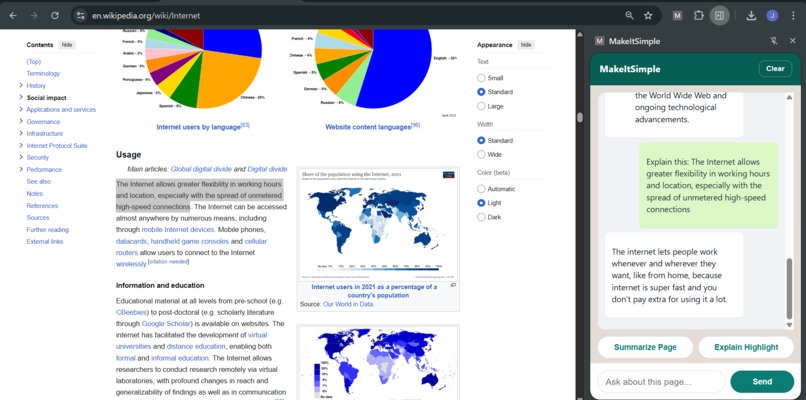806x400 pixels.
Task: Click the browser forward arrow
Action: point(34,15)
